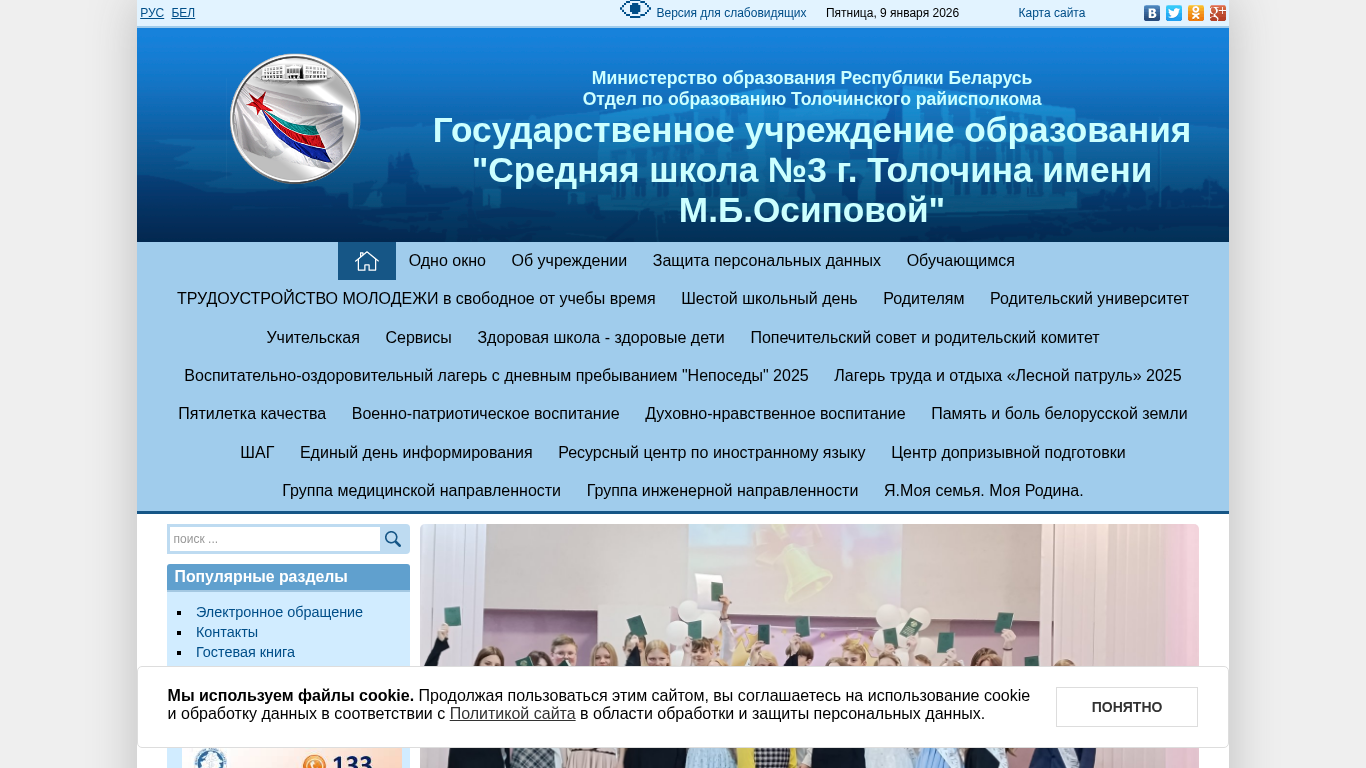Select 'Одно окно' in navigation
The height and width of the screenshot is (768, 1366).
pos(447,261)
